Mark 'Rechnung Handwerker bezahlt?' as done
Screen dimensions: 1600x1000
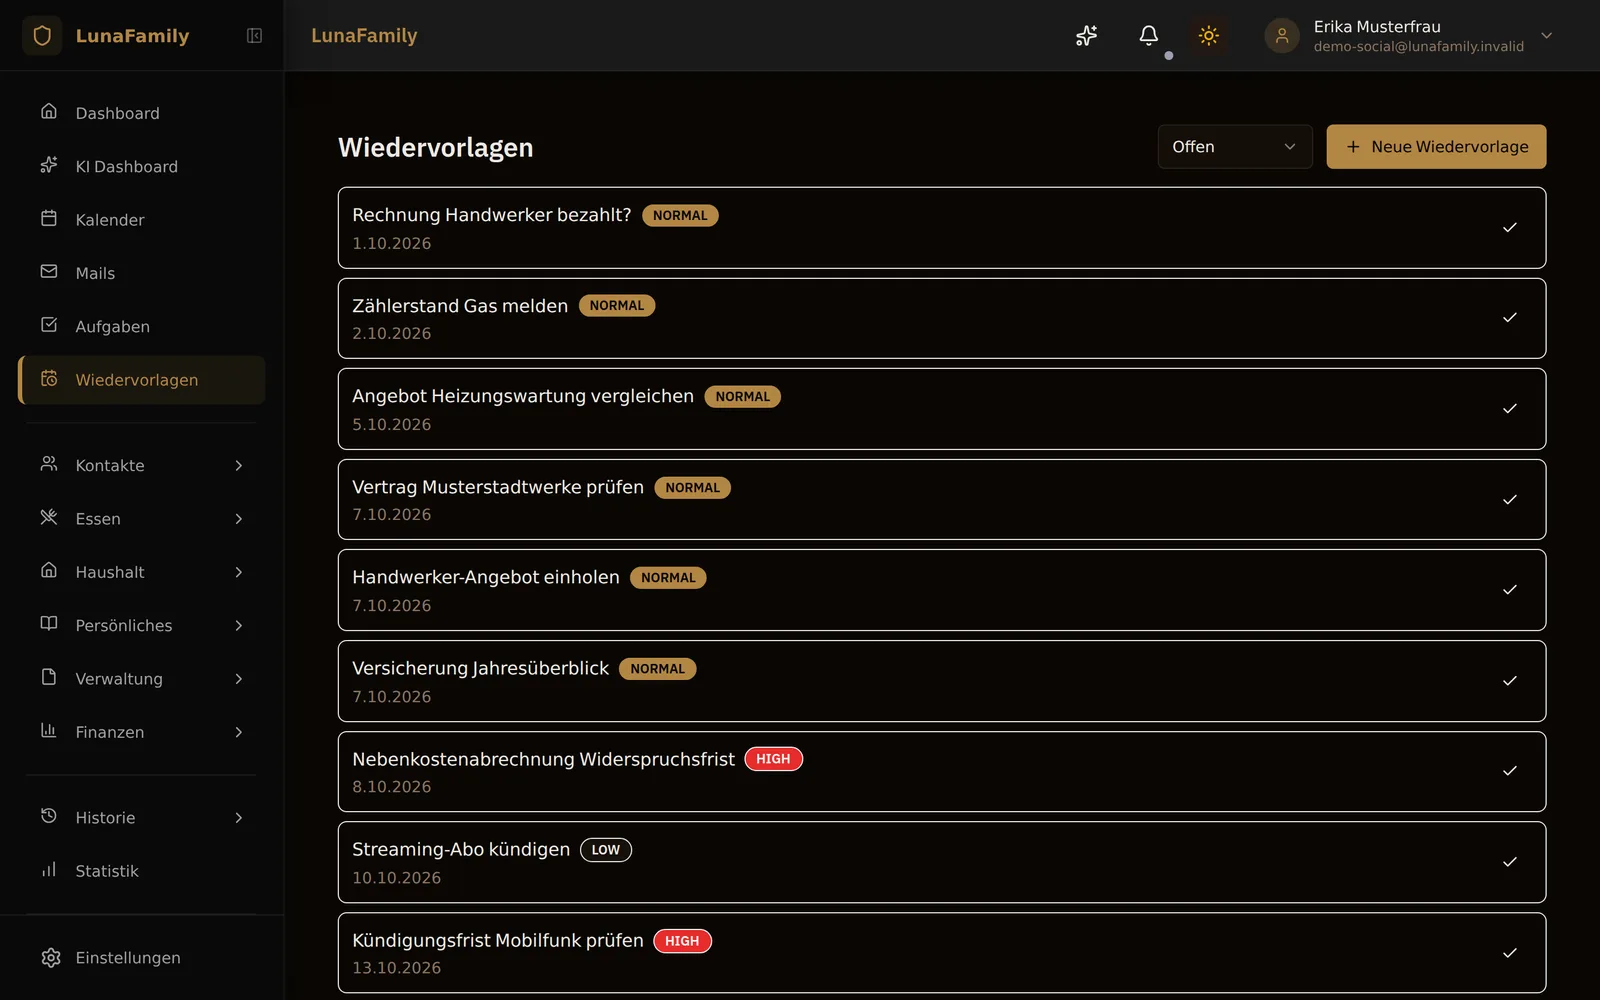1510,228
